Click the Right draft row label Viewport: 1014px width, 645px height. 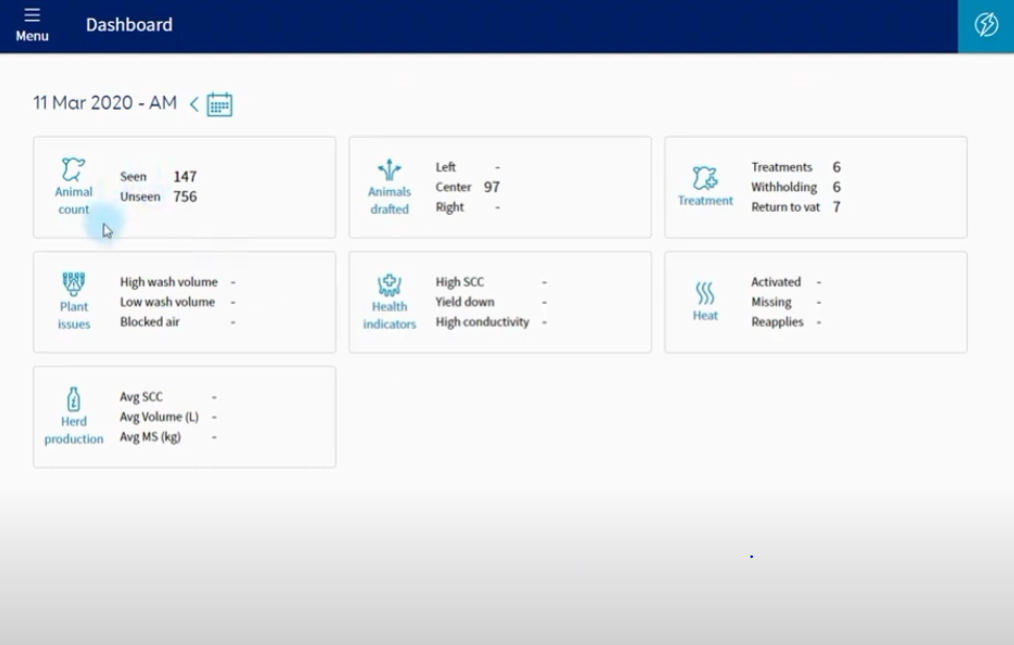[449, 207]
